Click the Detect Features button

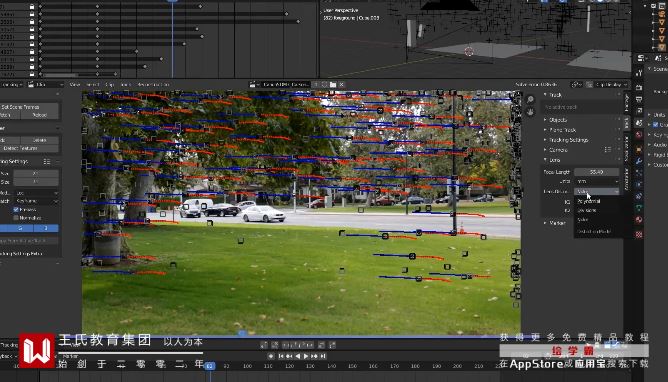click(29, 148)
